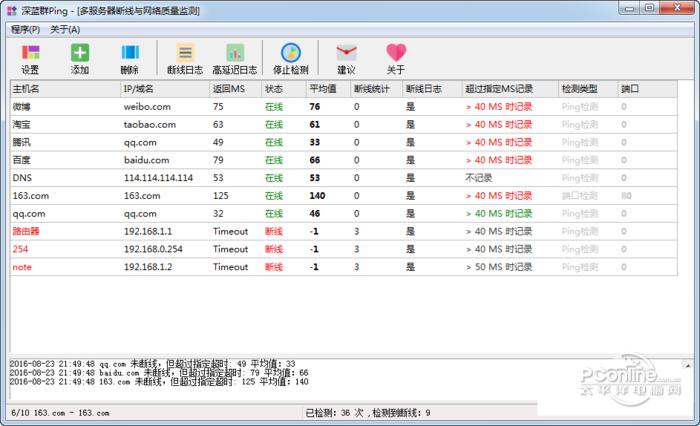Minimize the 深蓝群Ping window

coord(629,8)
